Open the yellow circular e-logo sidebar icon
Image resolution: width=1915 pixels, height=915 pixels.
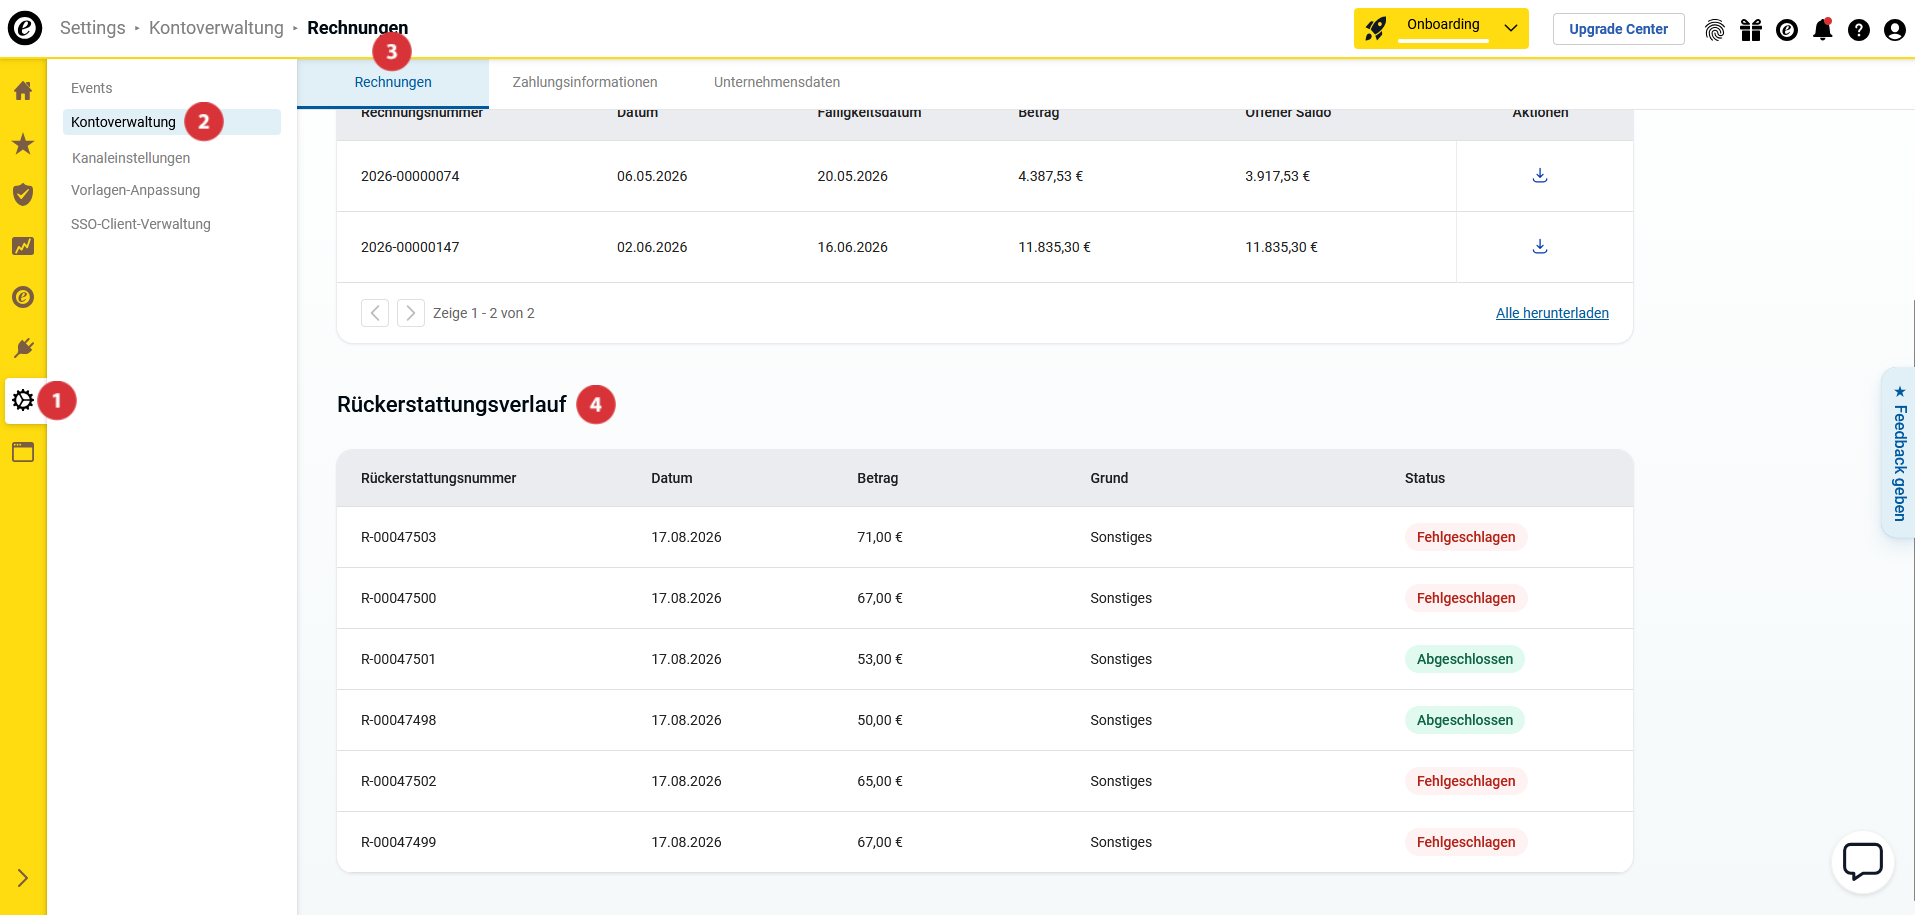point(23,297)
